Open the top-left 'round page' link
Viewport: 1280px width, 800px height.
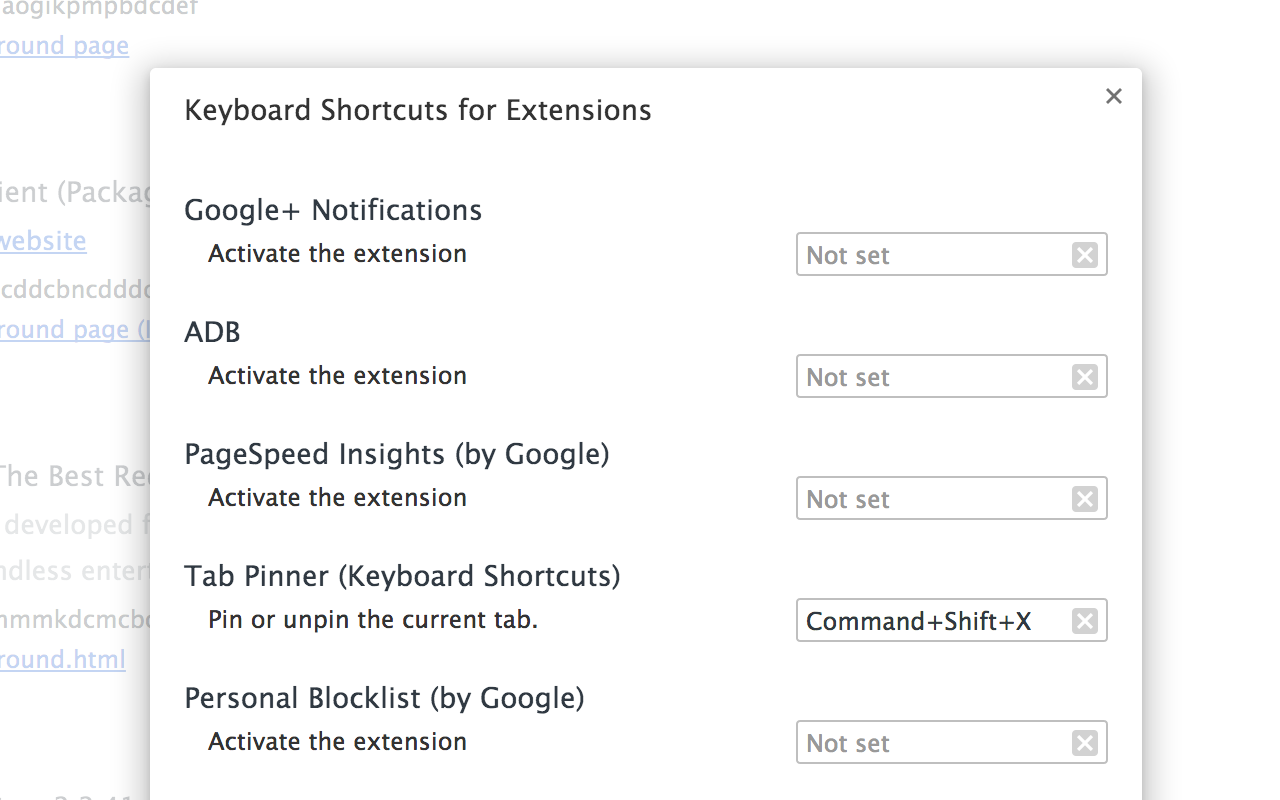(64, 45)
